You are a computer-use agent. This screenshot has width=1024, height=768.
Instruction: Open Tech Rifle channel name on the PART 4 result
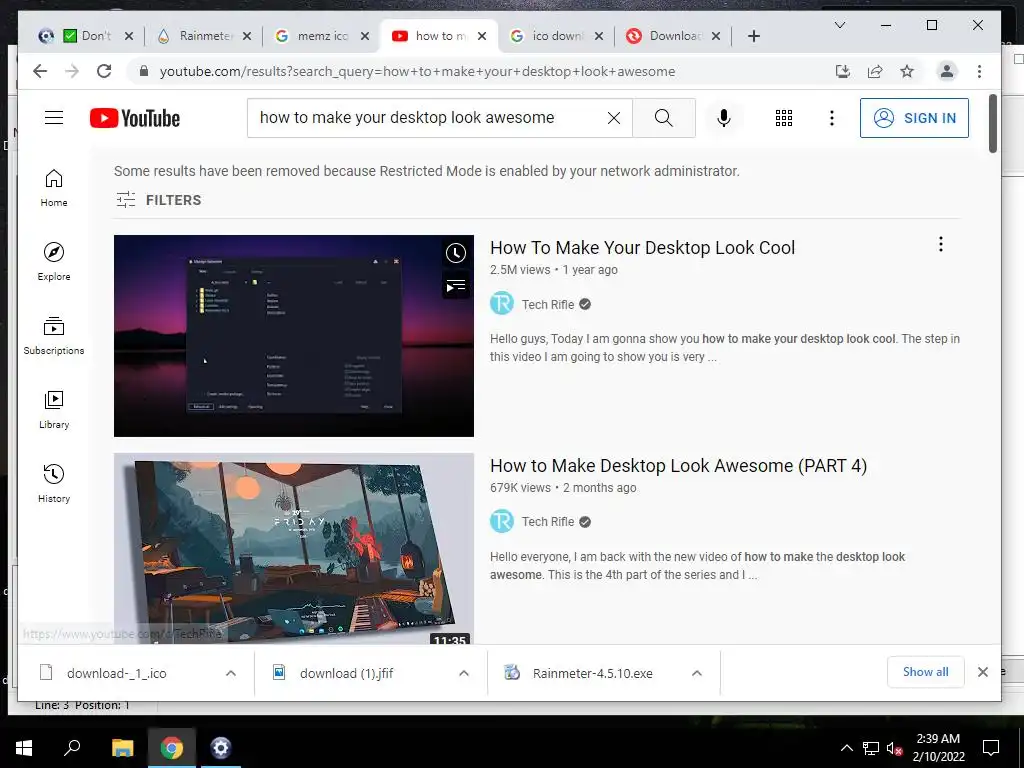click(x=547, y=522)
